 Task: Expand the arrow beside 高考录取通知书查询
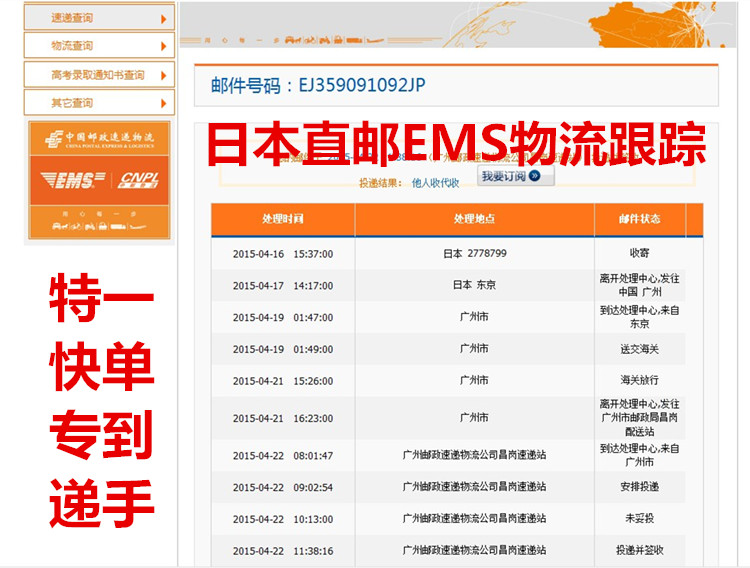pyautogui.click(x=163, y=75)
